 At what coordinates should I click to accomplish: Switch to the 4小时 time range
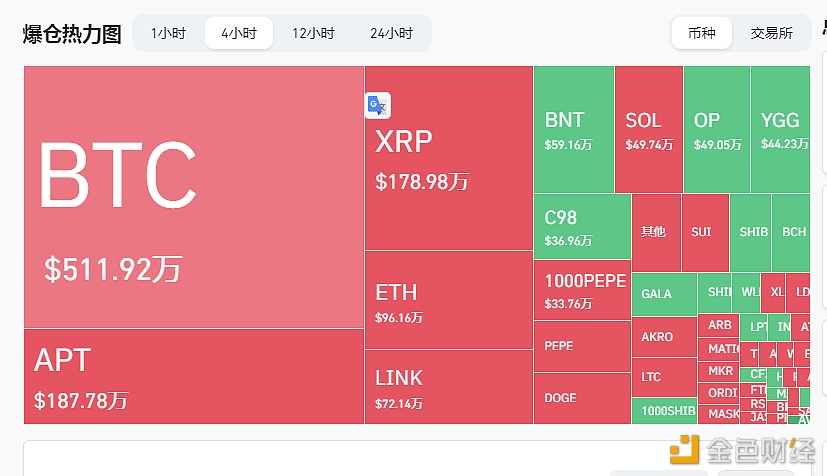click(x=239, y=33)
